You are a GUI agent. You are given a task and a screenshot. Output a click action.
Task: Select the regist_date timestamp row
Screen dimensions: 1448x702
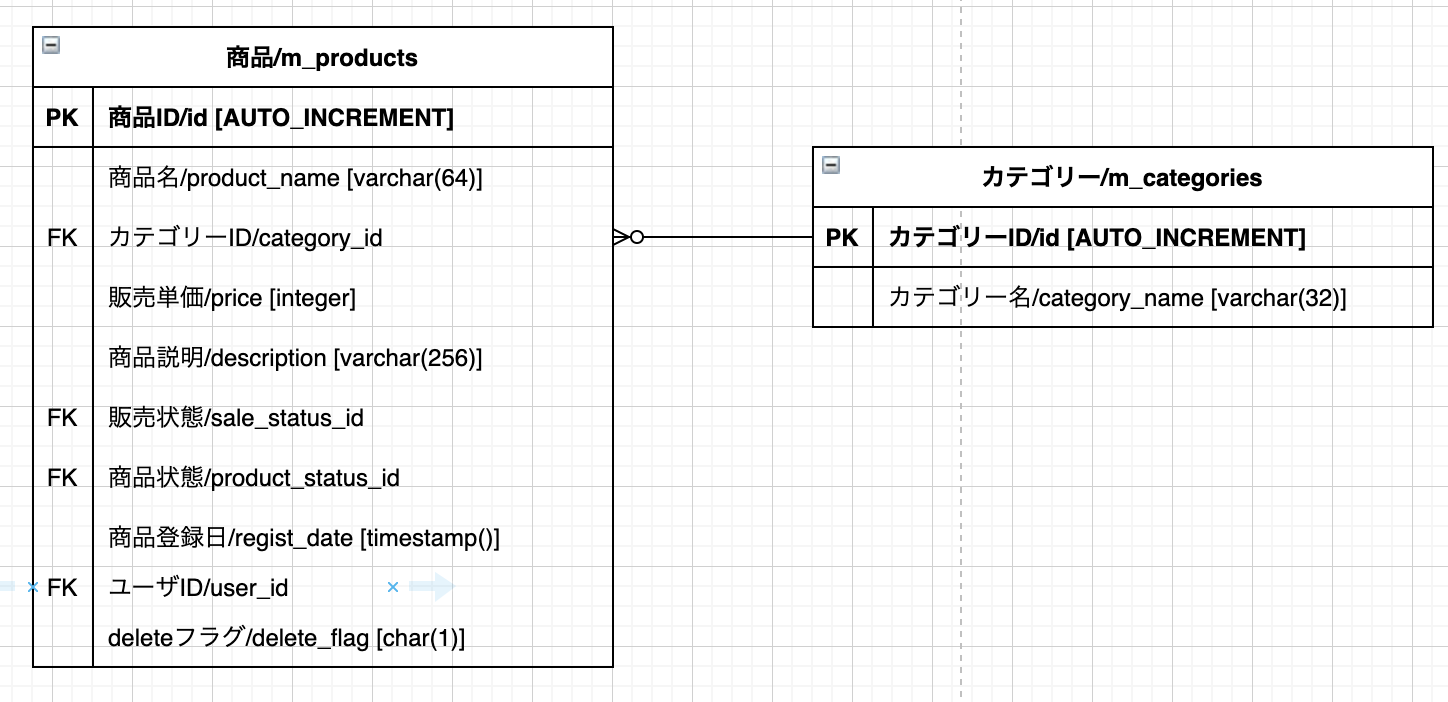click(x=305, y=538)
